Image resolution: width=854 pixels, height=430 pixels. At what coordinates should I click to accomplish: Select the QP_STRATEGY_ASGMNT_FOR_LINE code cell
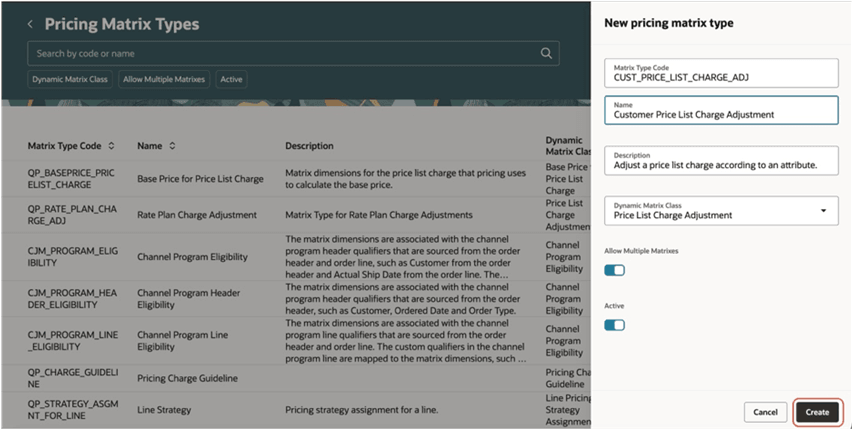point(73,409)
